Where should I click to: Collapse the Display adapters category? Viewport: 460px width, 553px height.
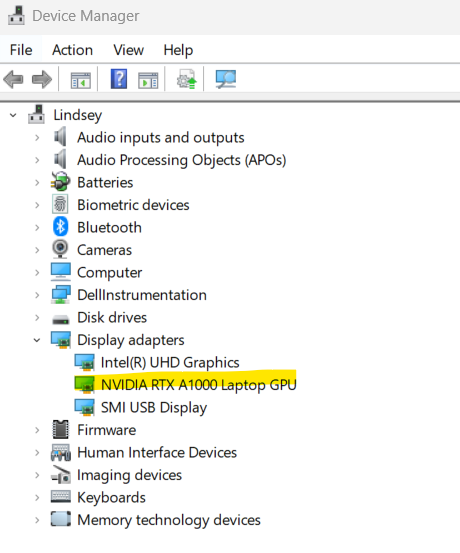(x=37, y=340)
